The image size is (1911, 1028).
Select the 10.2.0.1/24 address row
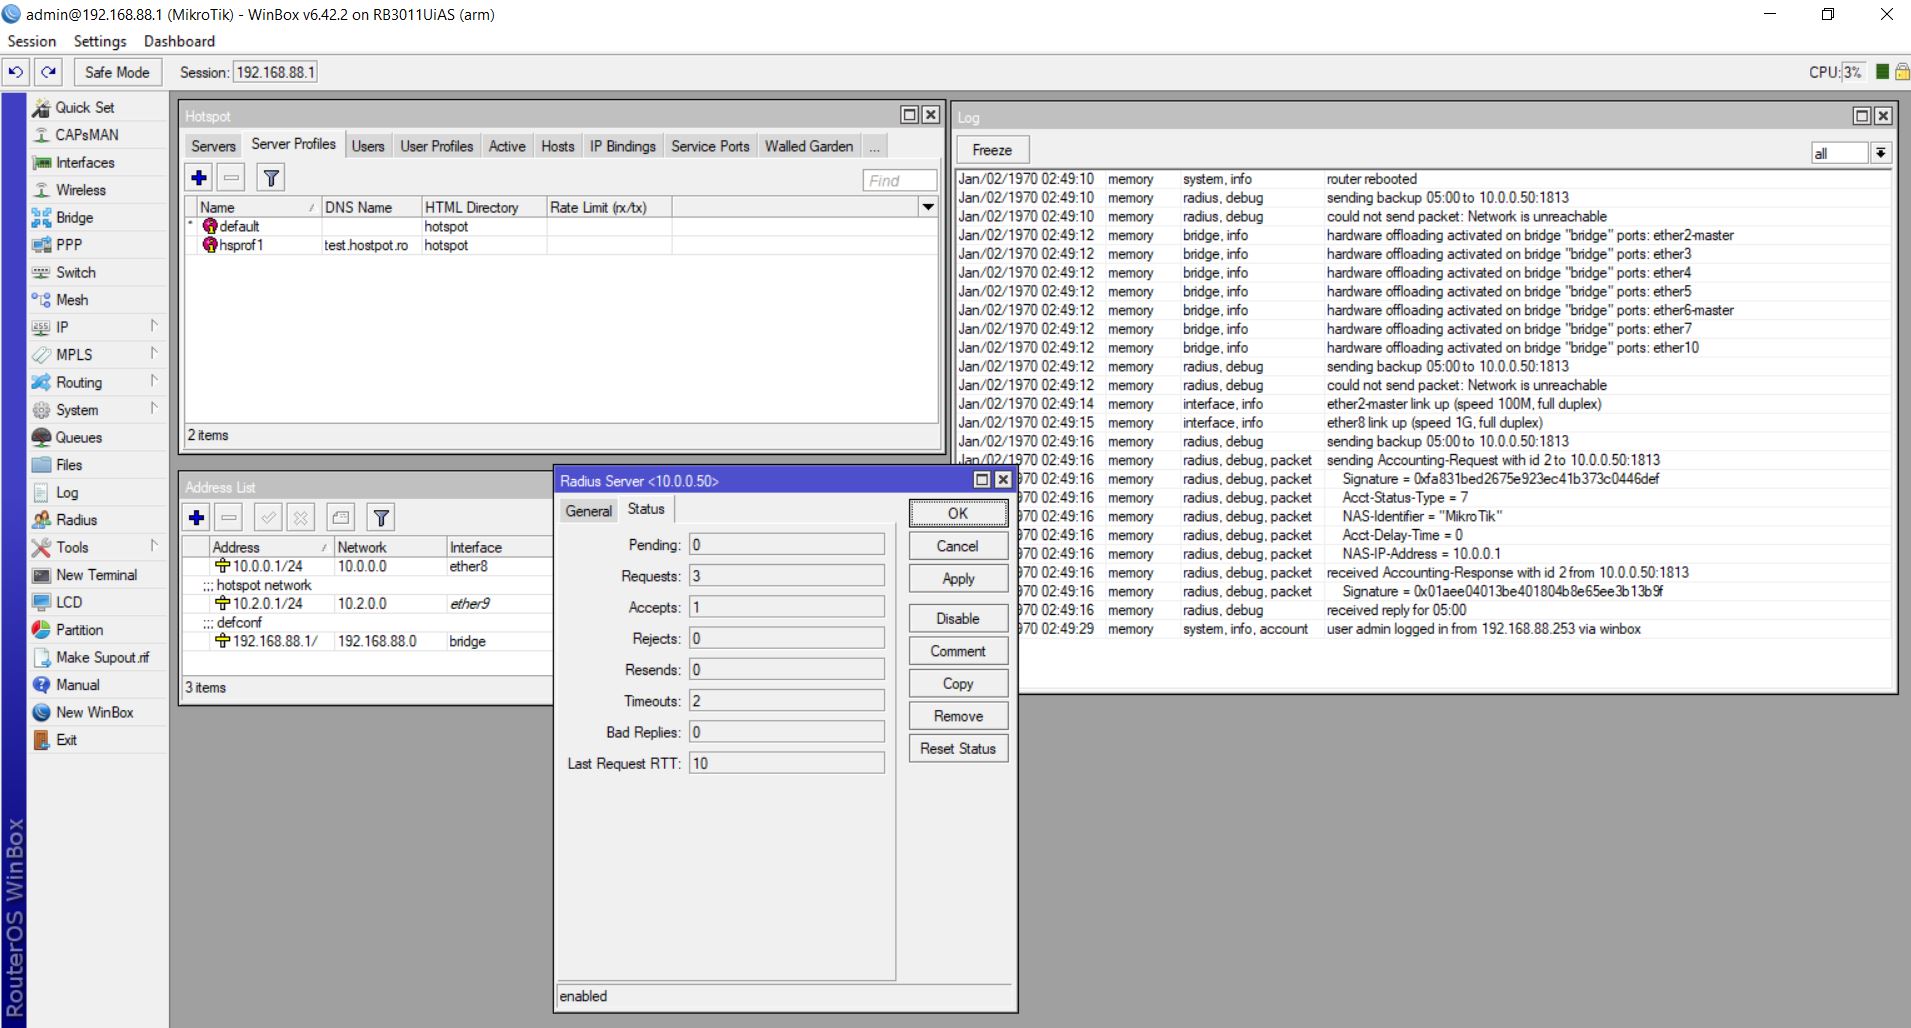coord(368,604)
